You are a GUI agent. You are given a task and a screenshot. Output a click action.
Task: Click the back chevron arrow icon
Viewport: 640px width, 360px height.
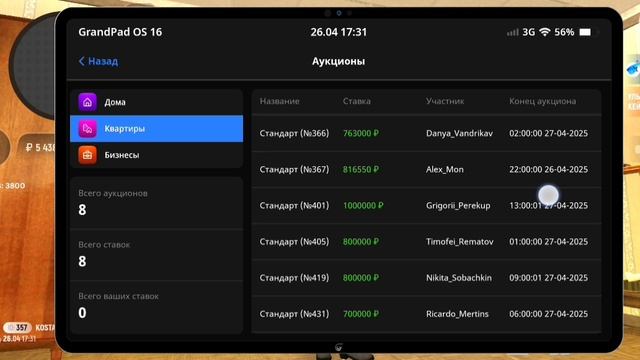click(x=81, y=61)
